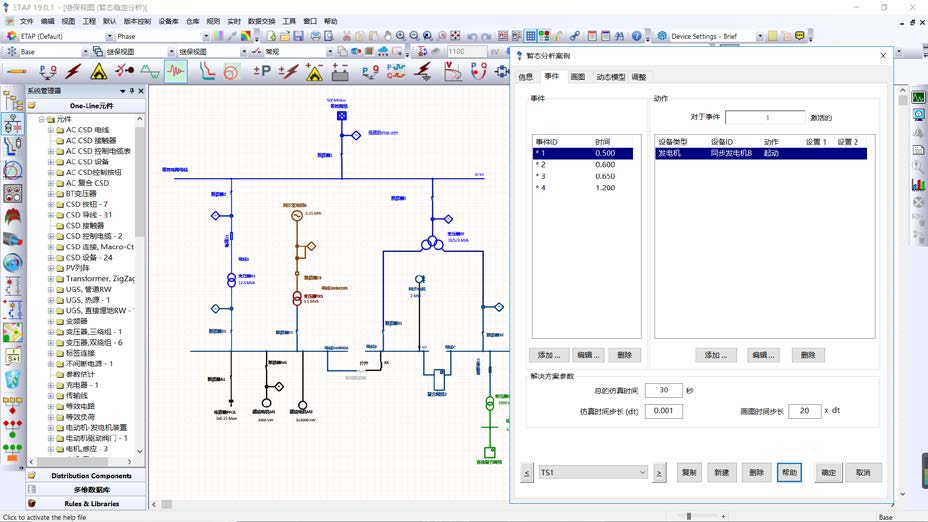Click the 帮助 button in dialog
The image size is (928, 522).
click(x=790, y=472)
